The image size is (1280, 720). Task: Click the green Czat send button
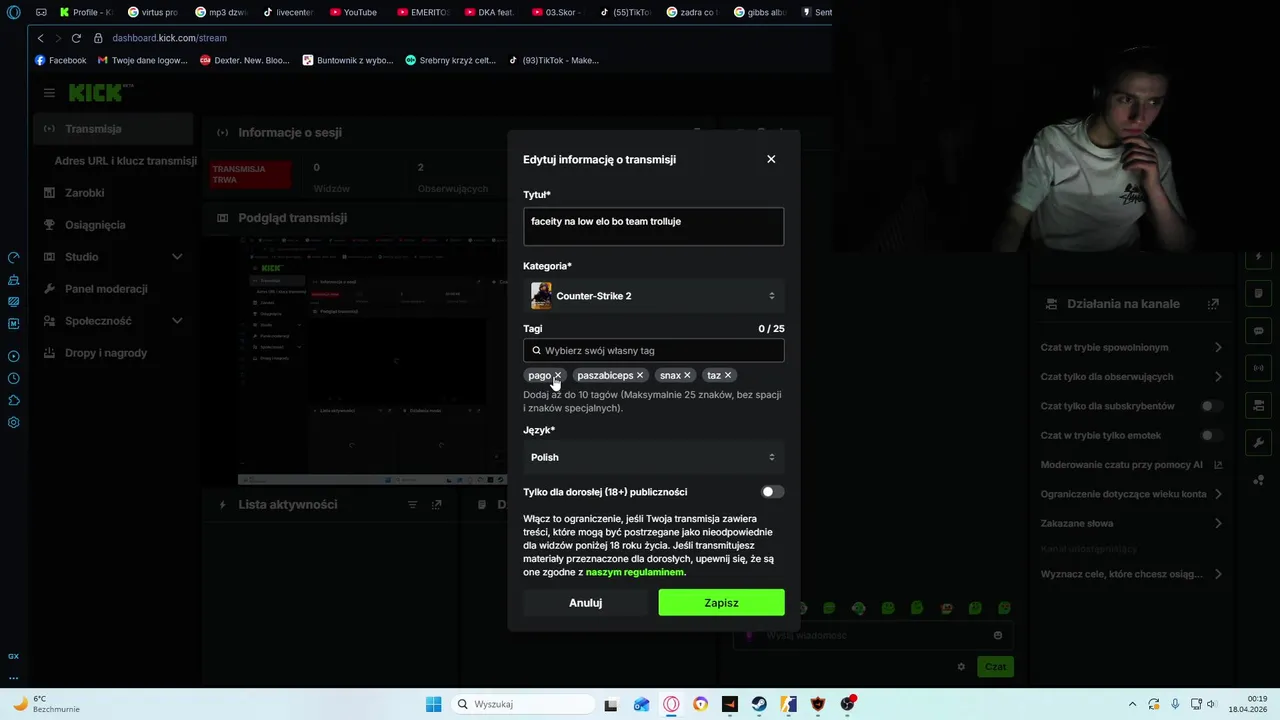pyautogui.click(x=995, y=666)
